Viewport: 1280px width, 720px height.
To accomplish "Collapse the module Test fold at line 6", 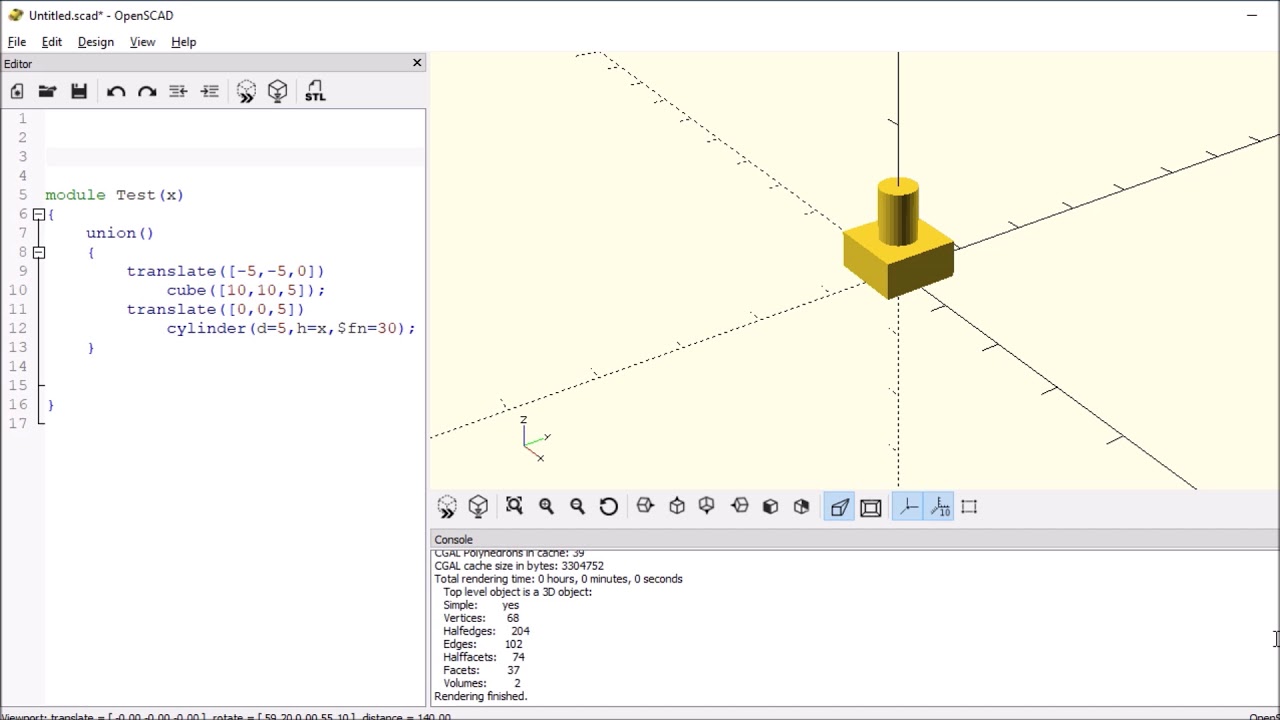I will [x=38, y=214].
